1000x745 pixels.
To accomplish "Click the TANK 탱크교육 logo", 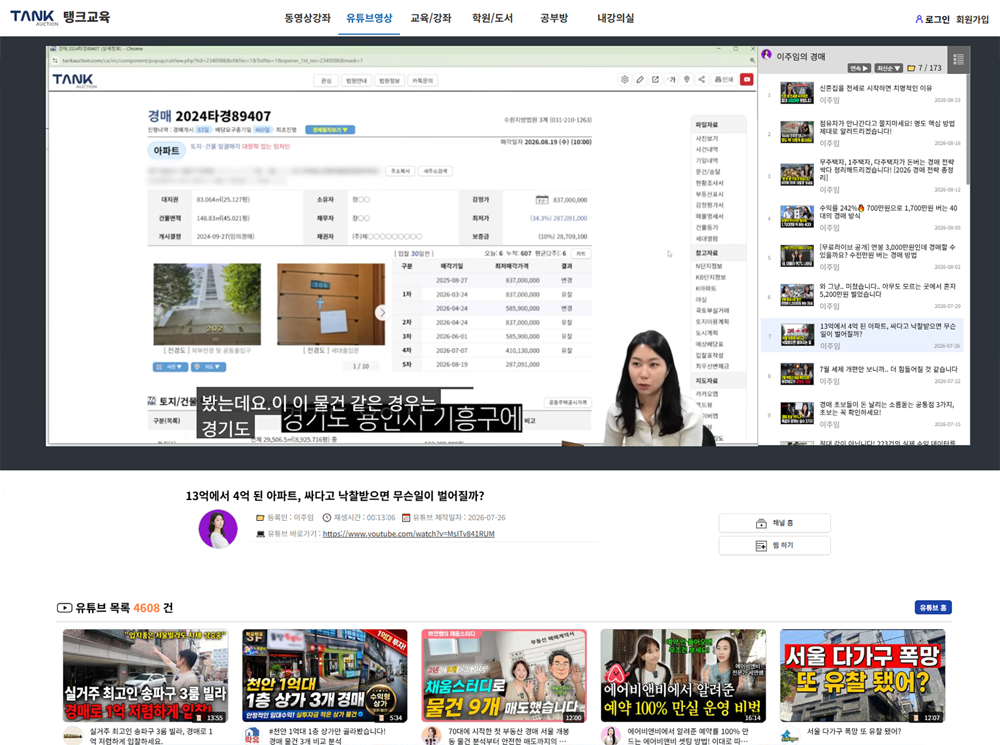I will click(x=60, y=17).
